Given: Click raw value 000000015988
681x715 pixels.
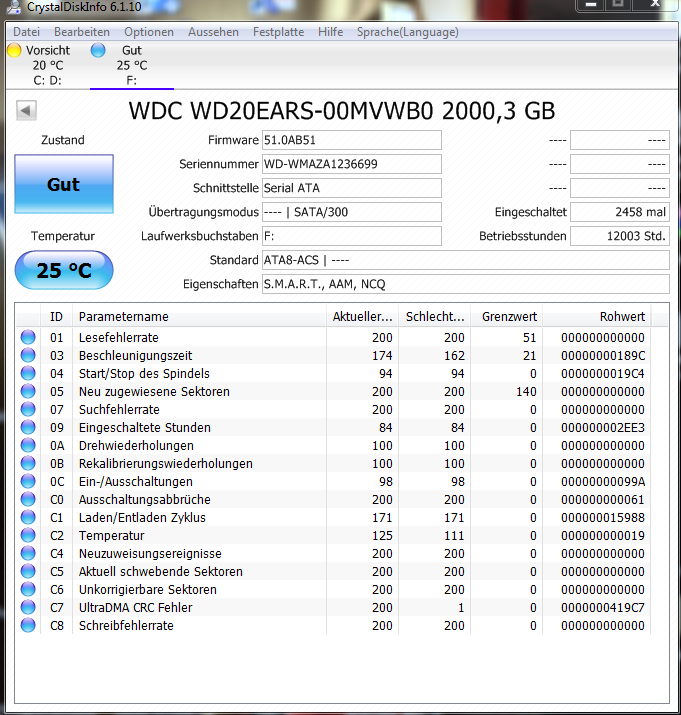Looking at the screenshot, I should (x=603, y=518).
